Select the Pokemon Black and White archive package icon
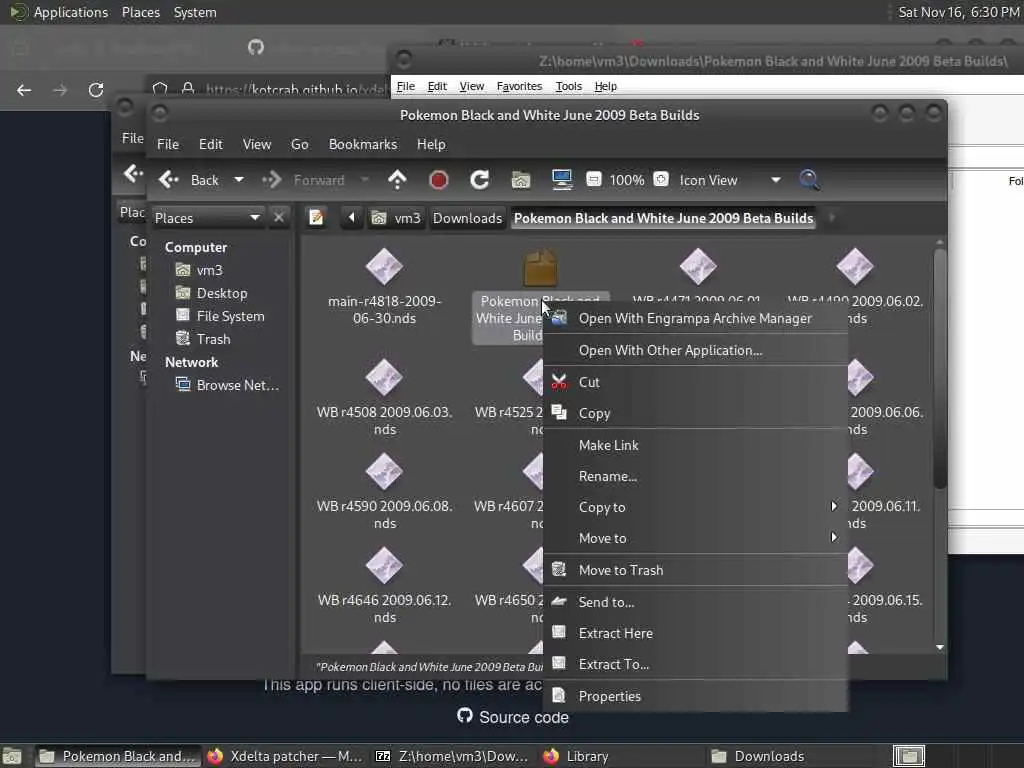Image resolution: width=1024 pixels, height=768 pixels. (x=540, y=268)
